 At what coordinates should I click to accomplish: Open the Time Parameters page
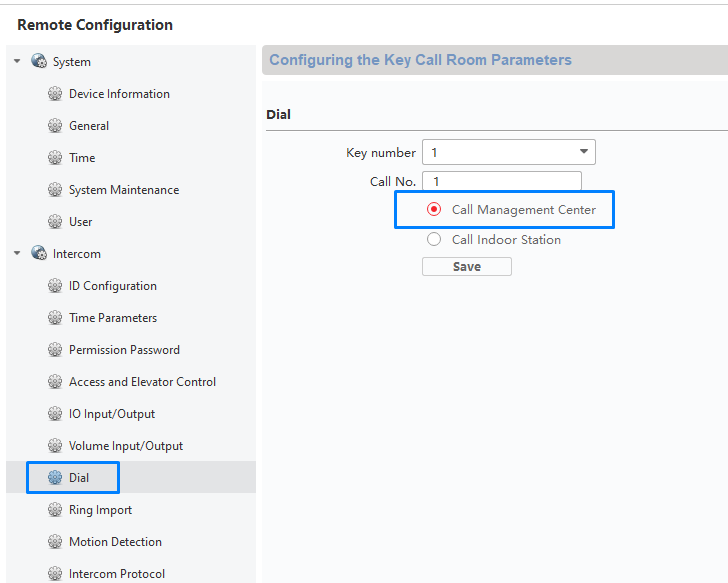point(113,318)
